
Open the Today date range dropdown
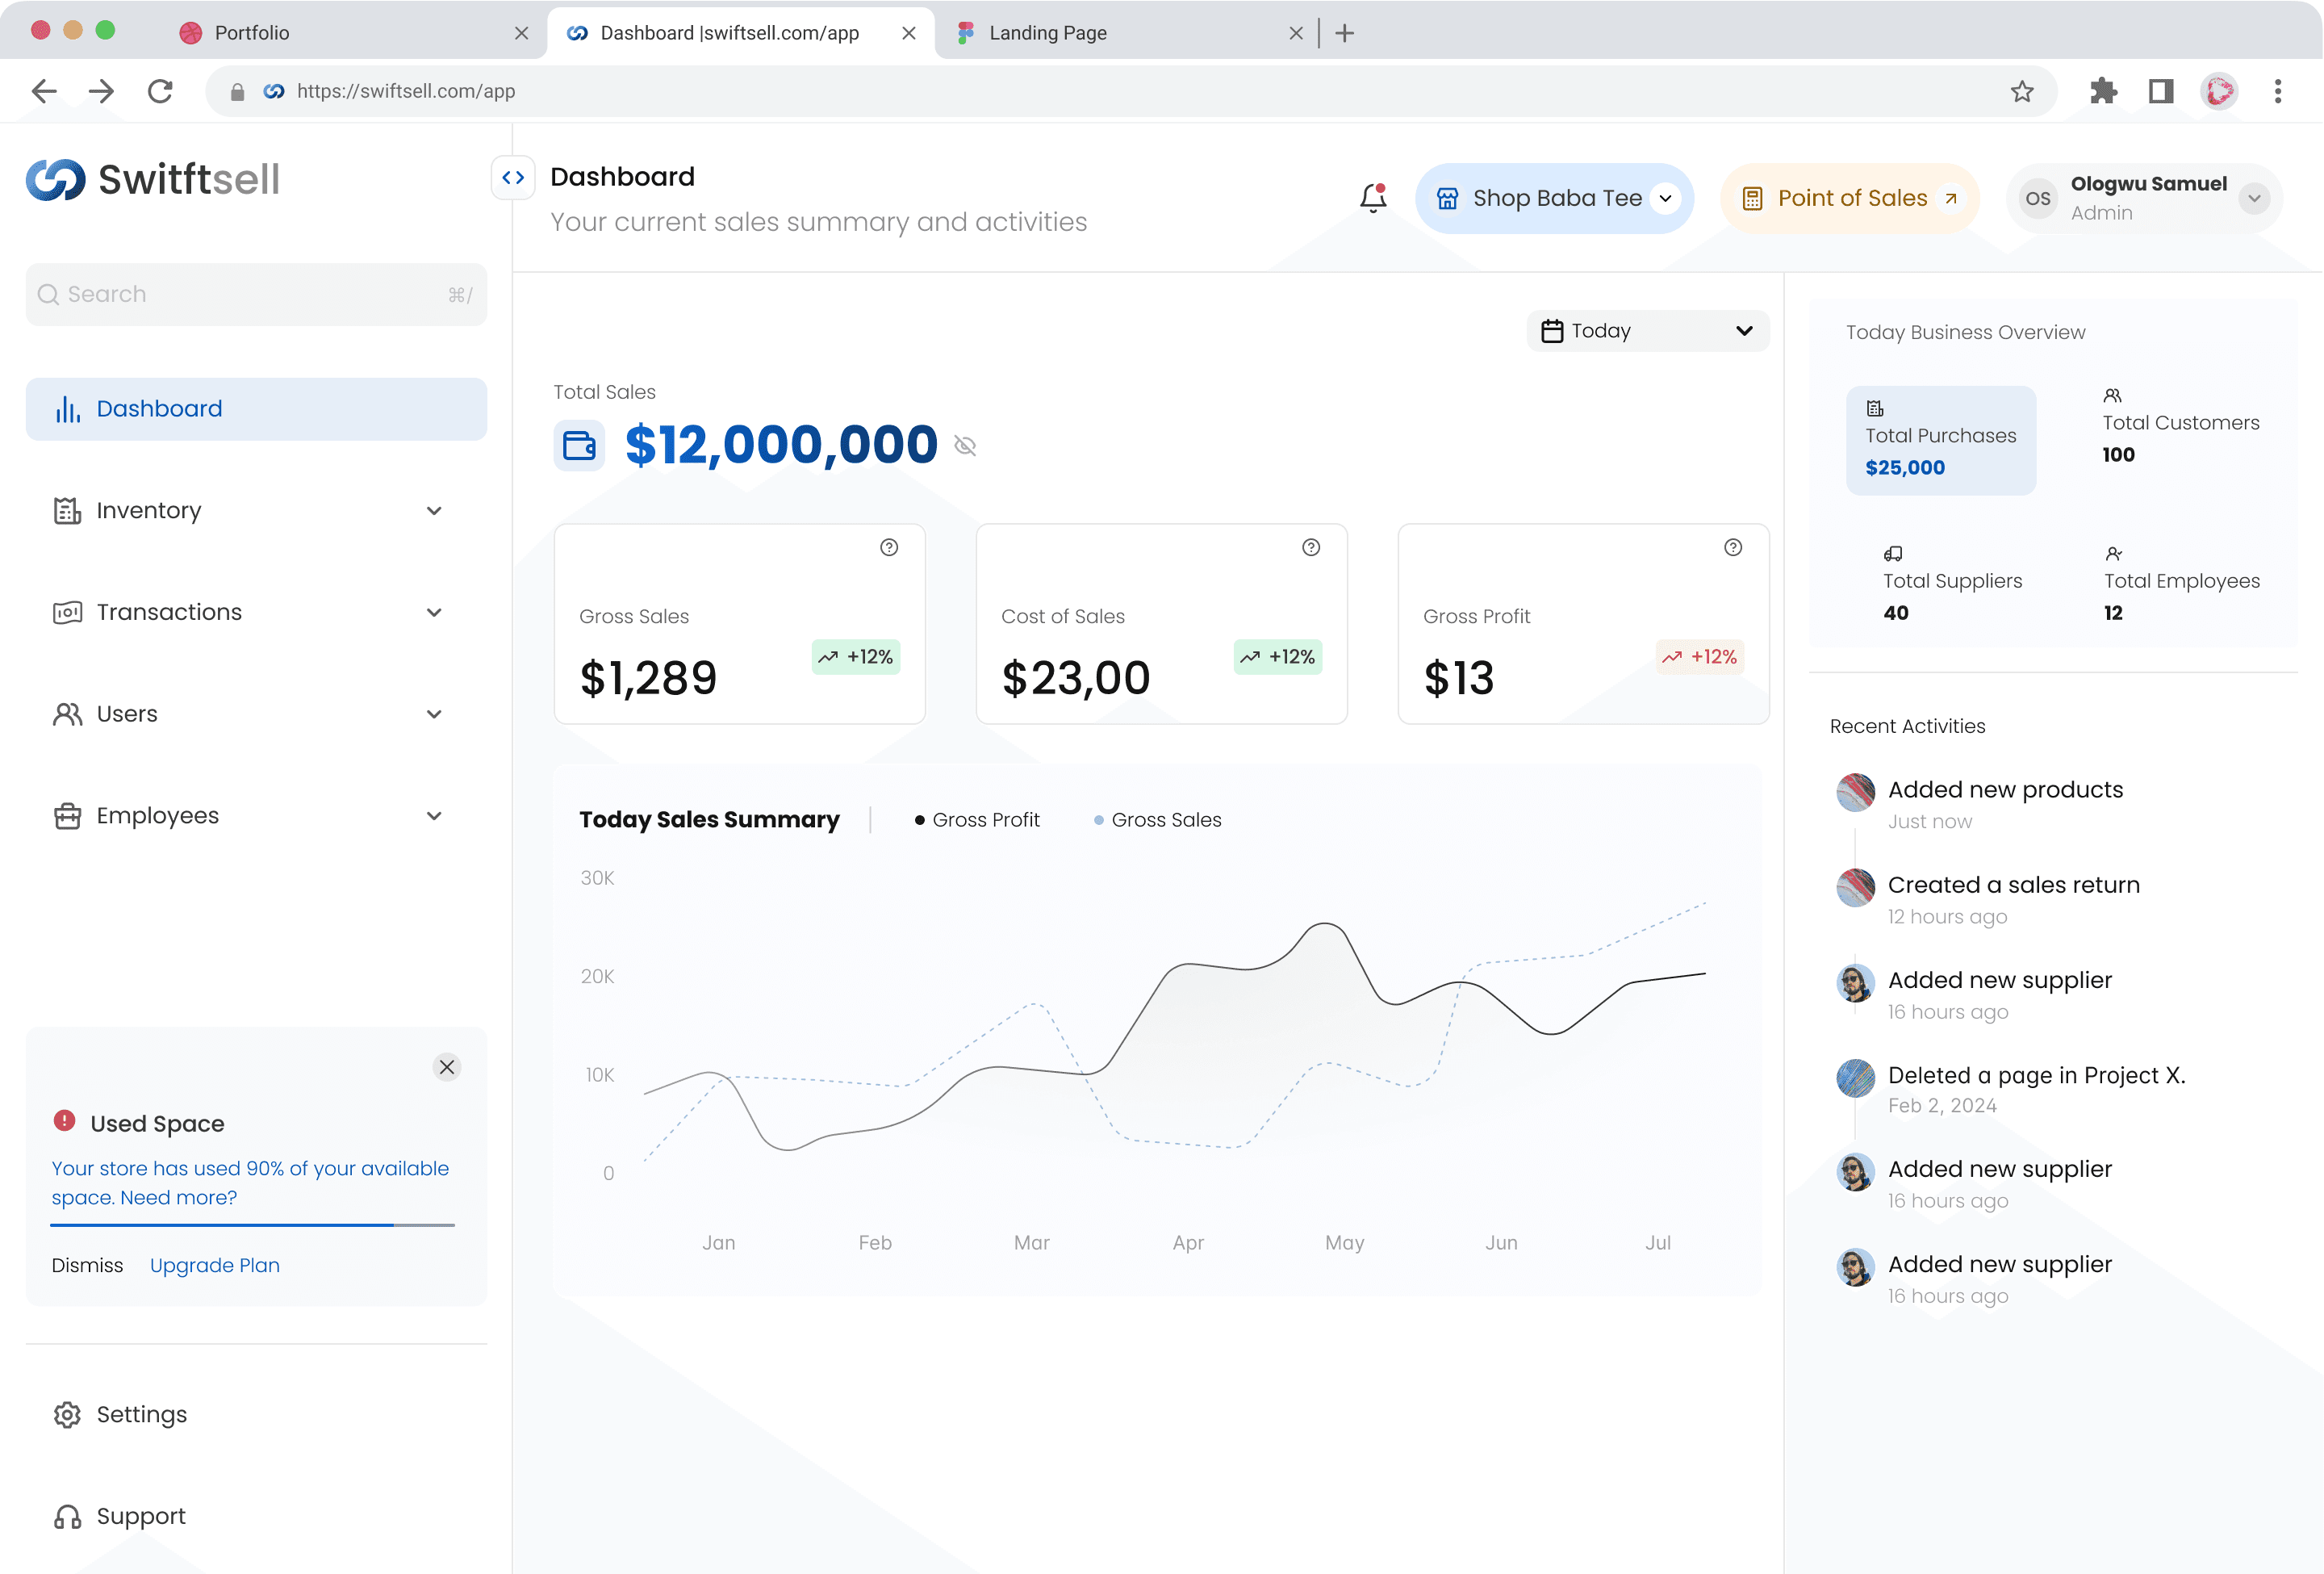1647,331
